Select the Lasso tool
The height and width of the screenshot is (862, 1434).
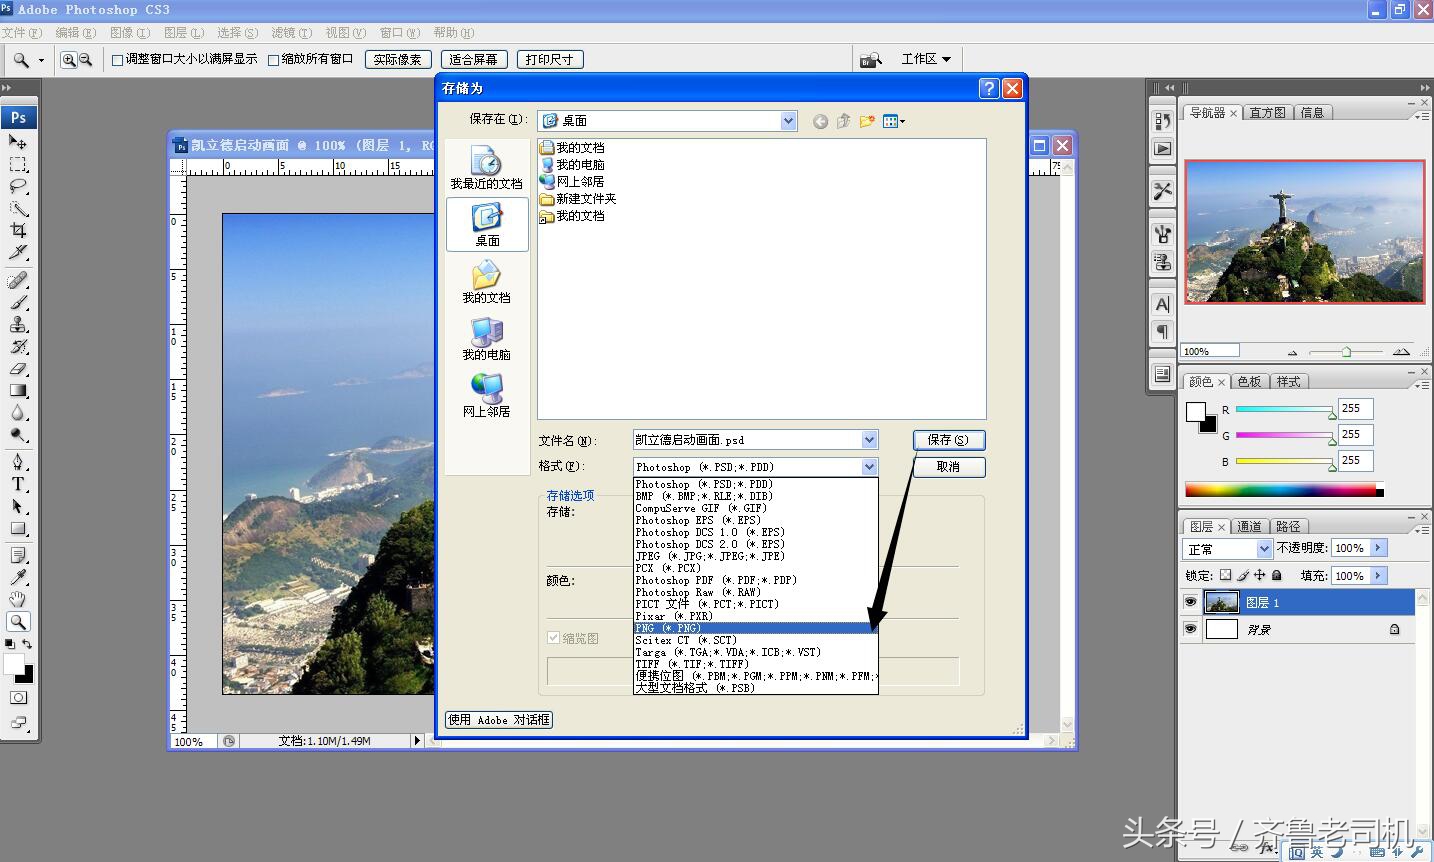[x=18, y=186]
